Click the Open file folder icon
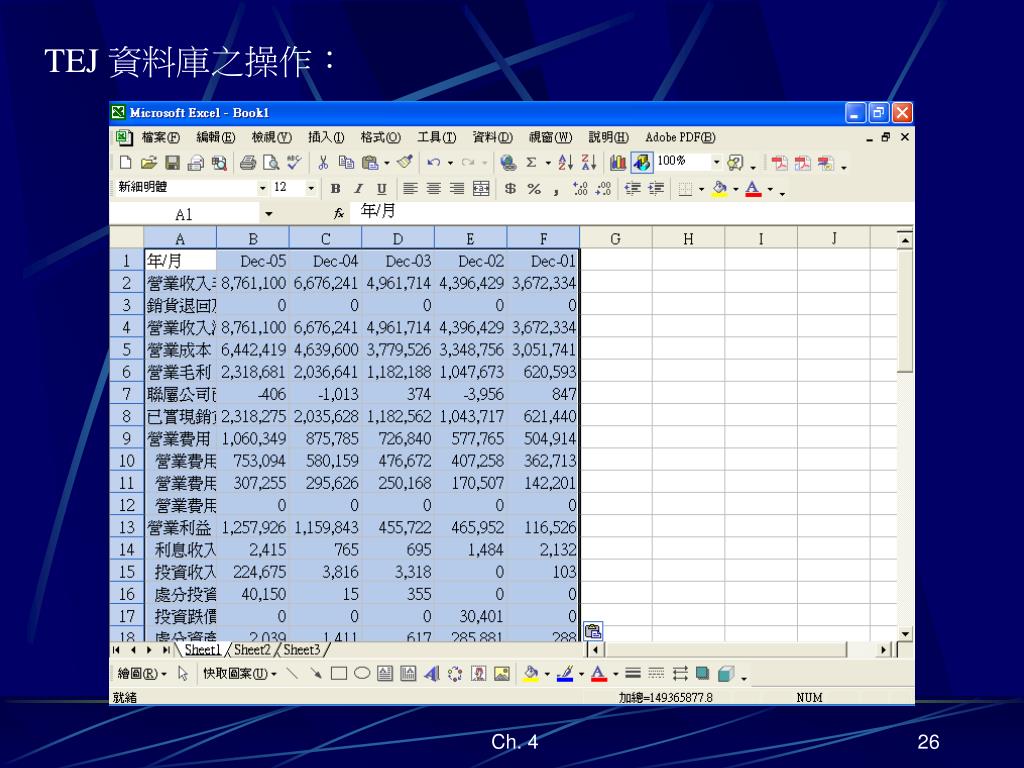The width and height of the screenshot is (1024, 768). [149, 163]
